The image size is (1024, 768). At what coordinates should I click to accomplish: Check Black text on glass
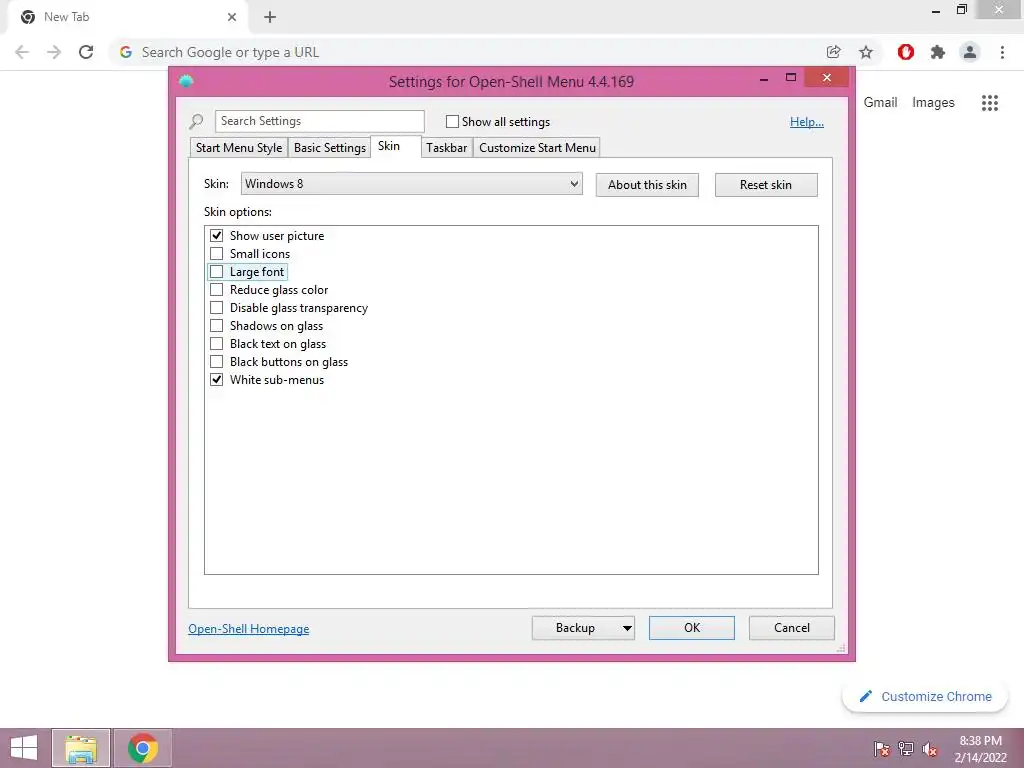pos(216,344)
